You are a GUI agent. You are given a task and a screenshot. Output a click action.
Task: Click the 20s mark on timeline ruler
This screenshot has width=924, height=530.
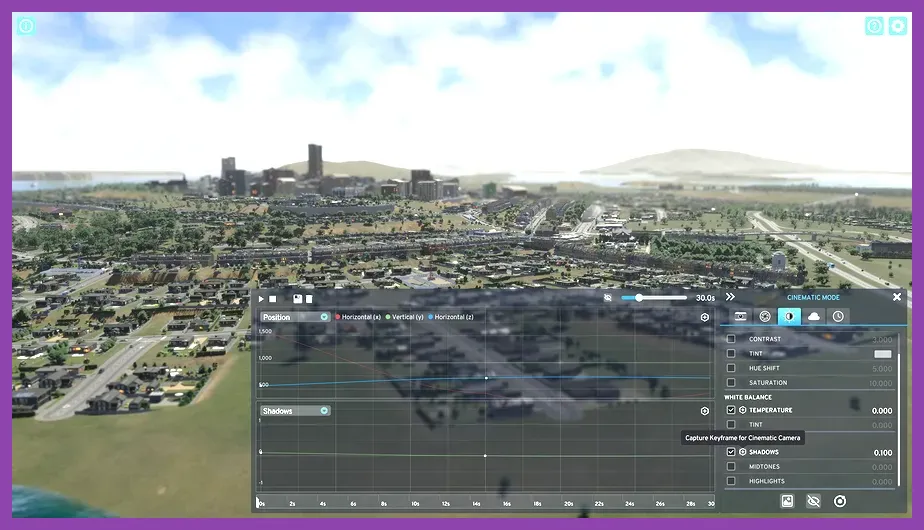(x=568, y=503)
